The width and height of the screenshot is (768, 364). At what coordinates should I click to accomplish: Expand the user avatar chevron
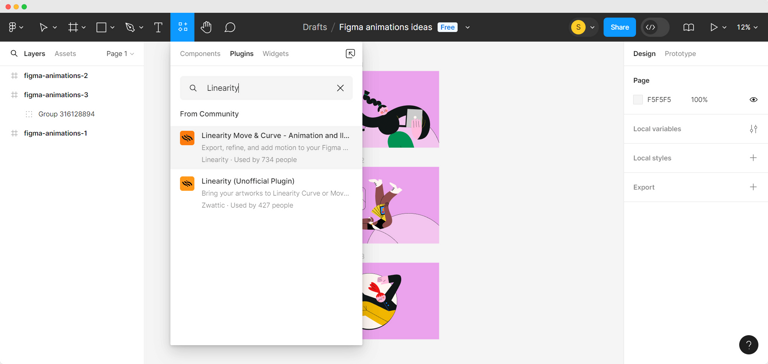(x=592, y=28)
